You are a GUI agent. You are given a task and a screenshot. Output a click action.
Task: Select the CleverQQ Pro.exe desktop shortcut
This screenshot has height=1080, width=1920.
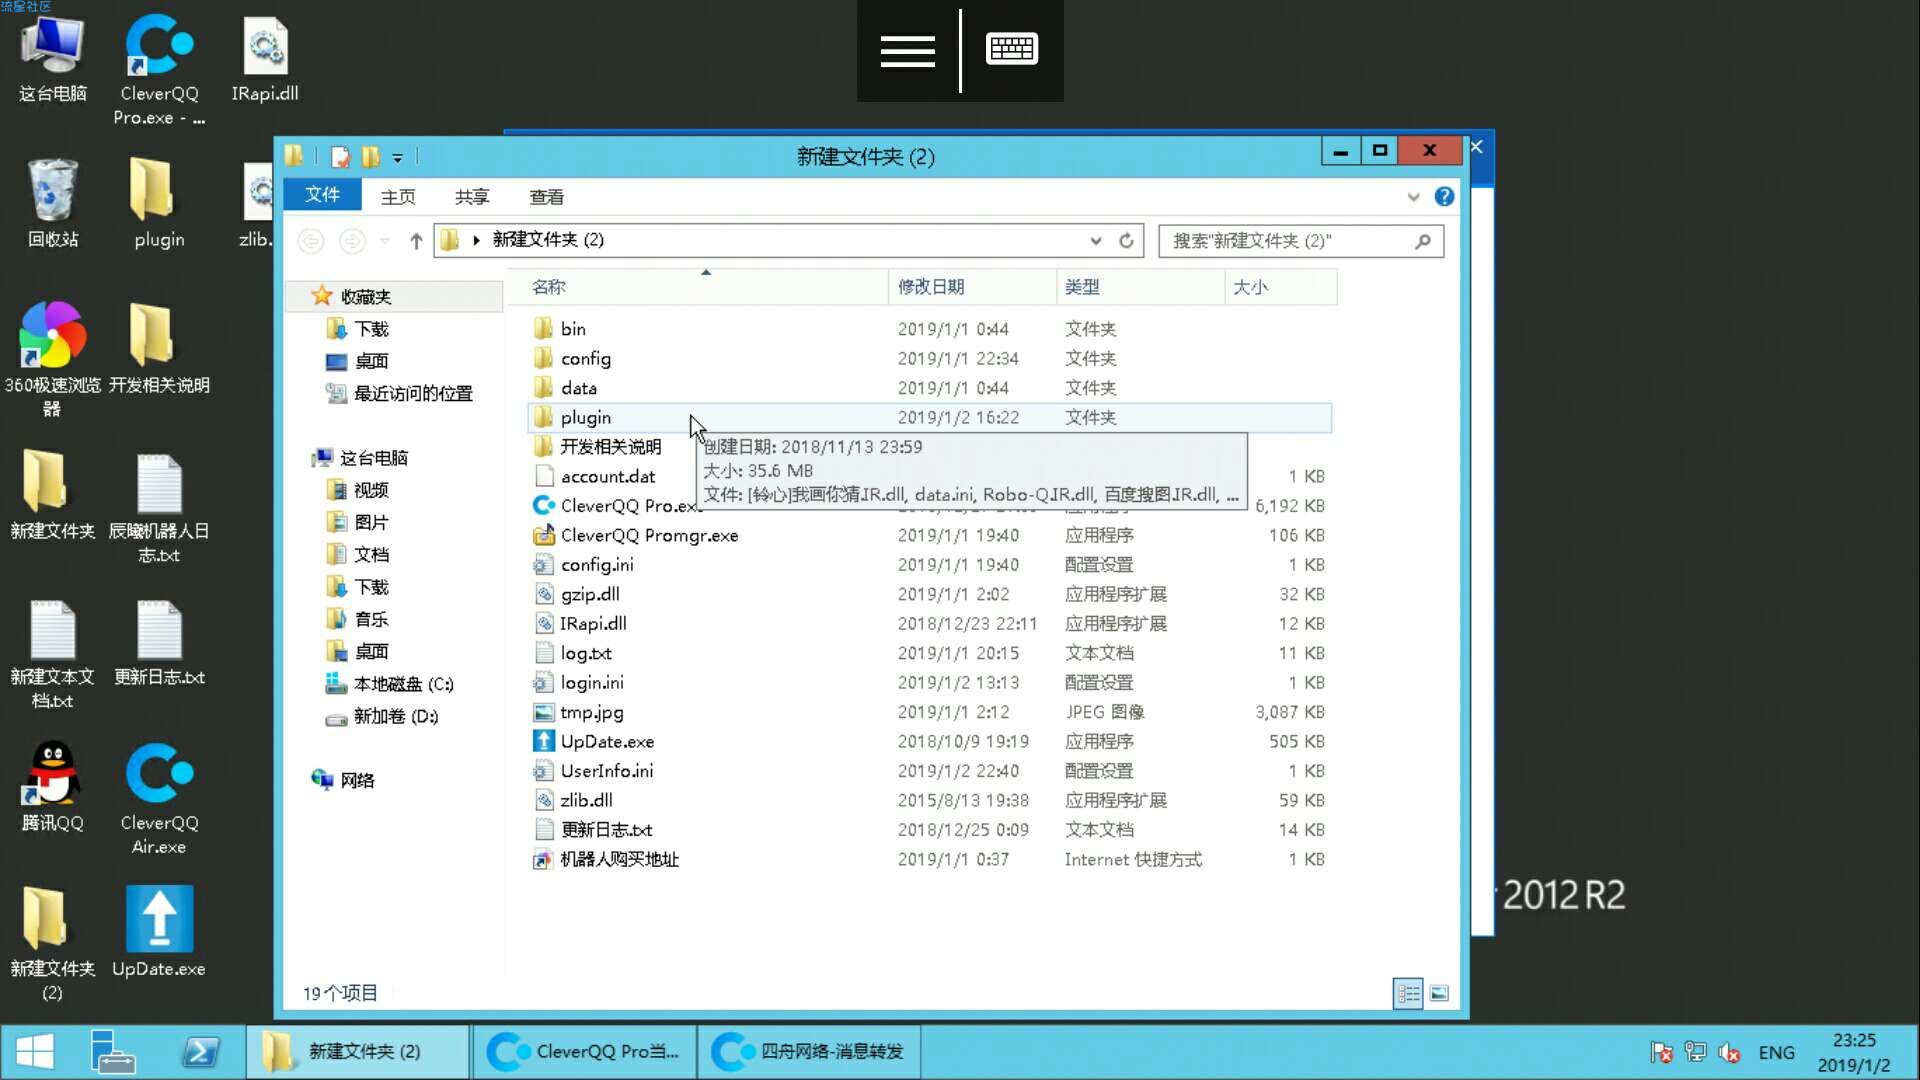[159, 70]
